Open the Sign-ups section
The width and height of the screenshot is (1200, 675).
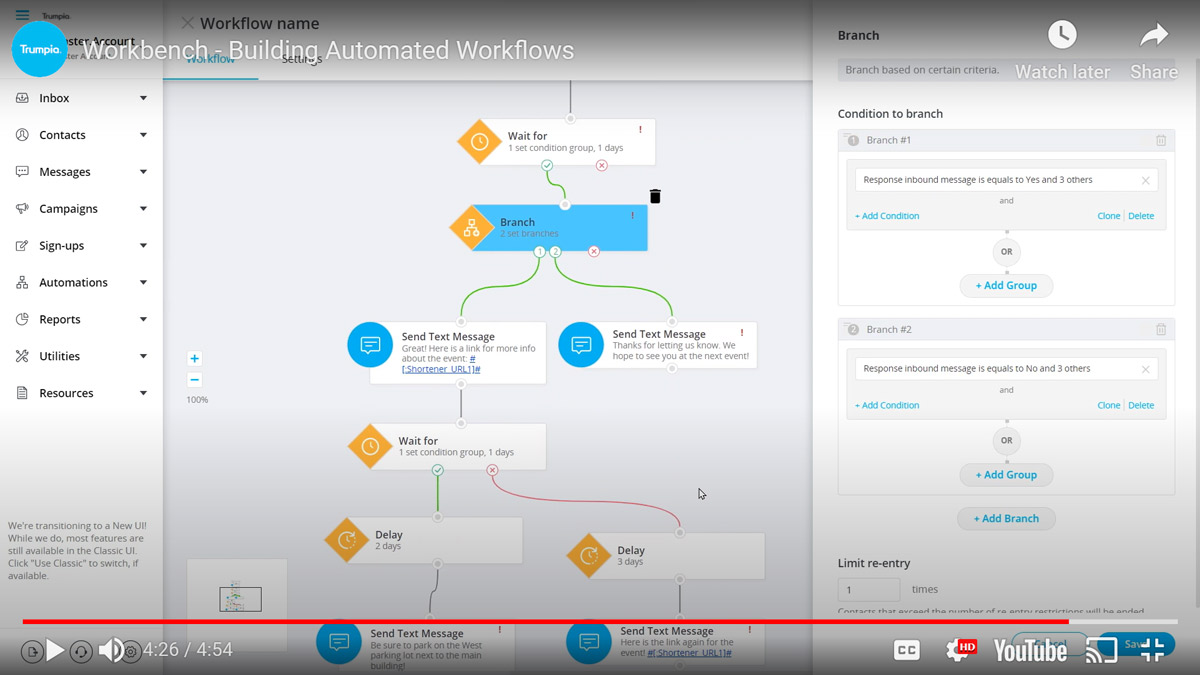coord(61,246)
